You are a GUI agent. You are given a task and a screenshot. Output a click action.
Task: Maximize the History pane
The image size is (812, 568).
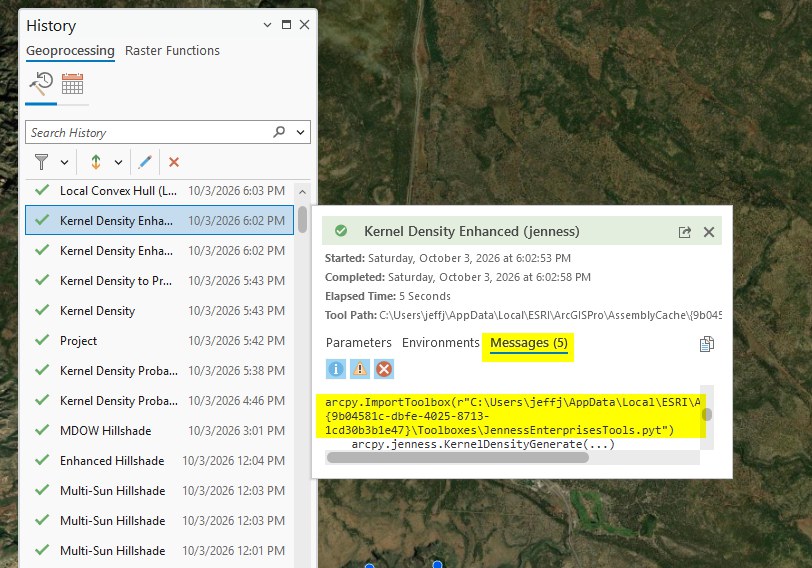click(286, 25)
